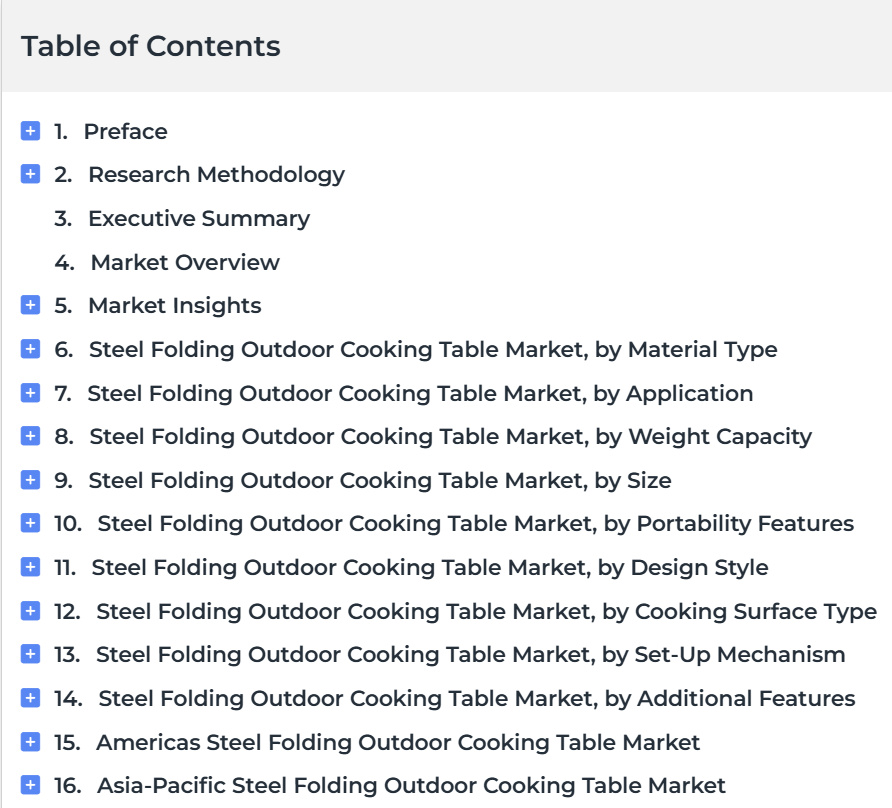Expand the by Design Style plus icon
This screenshot has width=892, height=808.
point(30,567)
